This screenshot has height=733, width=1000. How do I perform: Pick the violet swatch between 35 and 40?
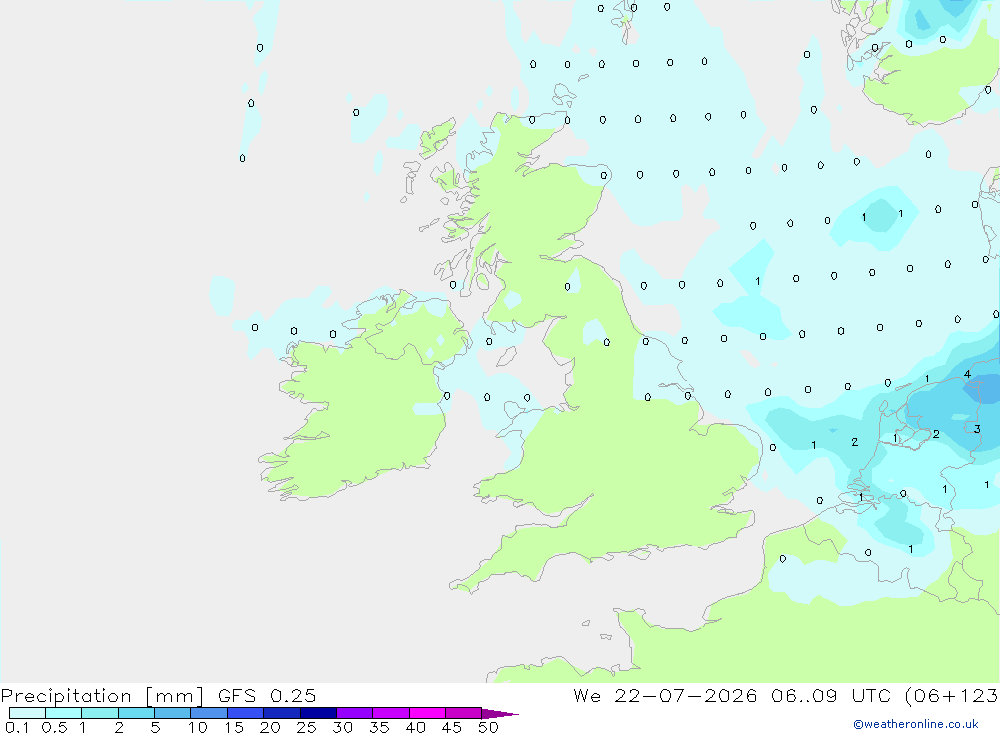pos(391,713)
